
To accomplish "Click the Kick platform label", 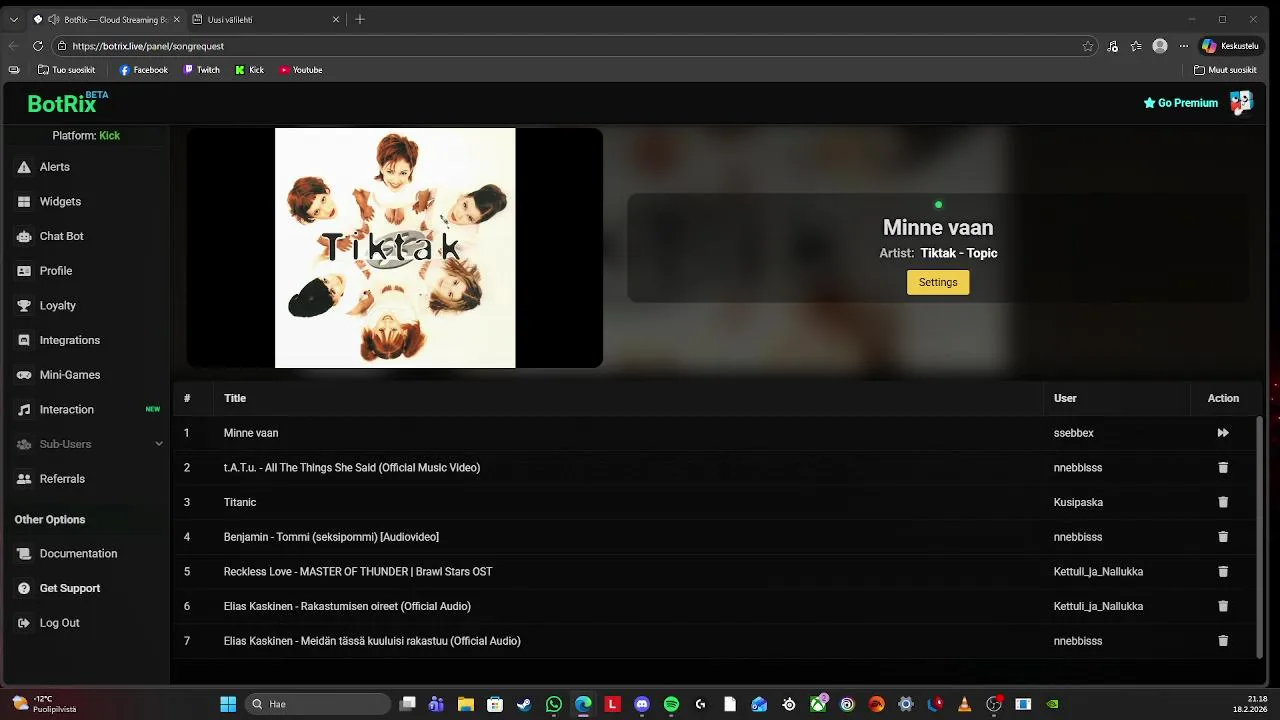I will coord(109,135).
